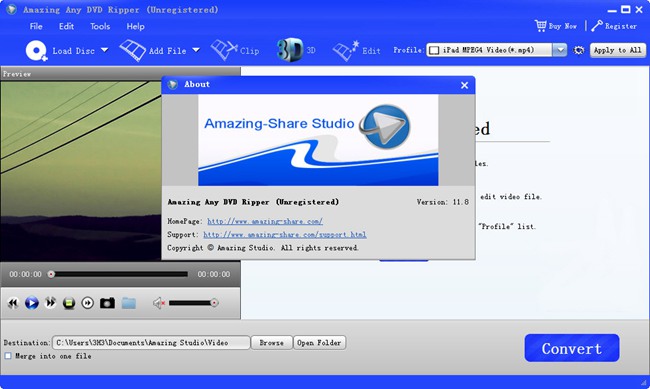The height and width of the screenshot is (389, 650).
Task: Click the fast forward playback button
Action: (x=50, y=303)
